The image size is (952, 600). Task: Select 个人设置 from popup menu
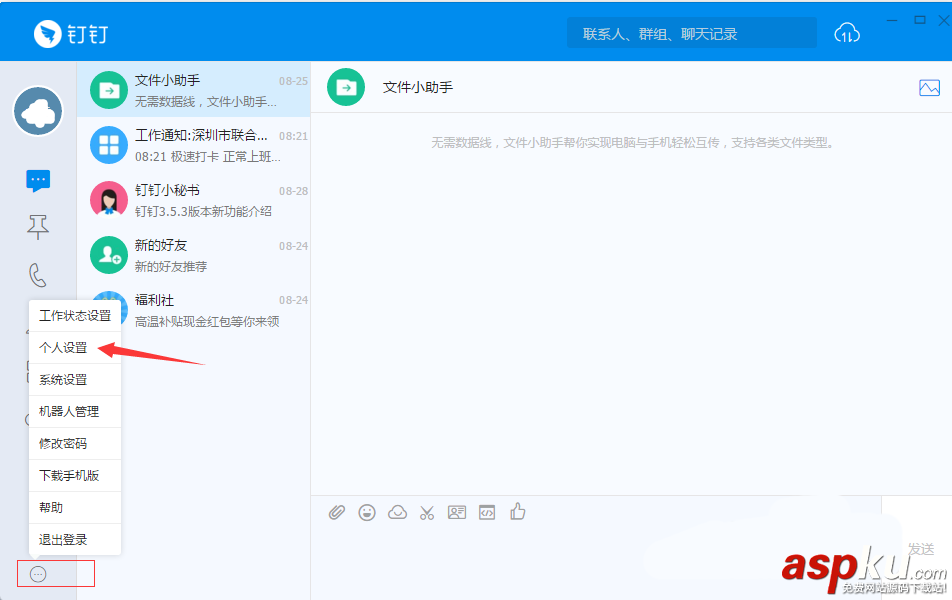point(75,348)
